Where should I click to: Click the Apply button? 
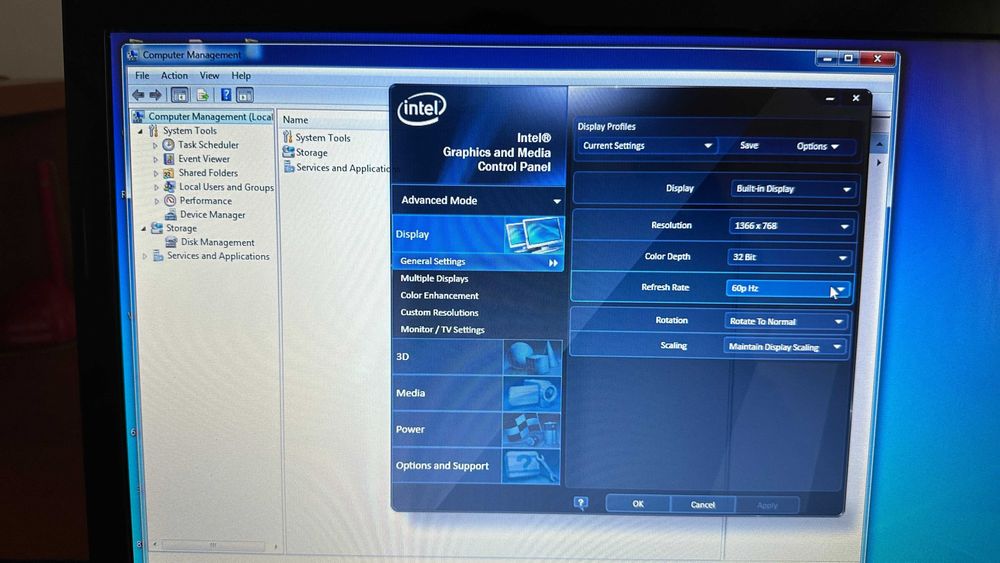click(767, 505)
